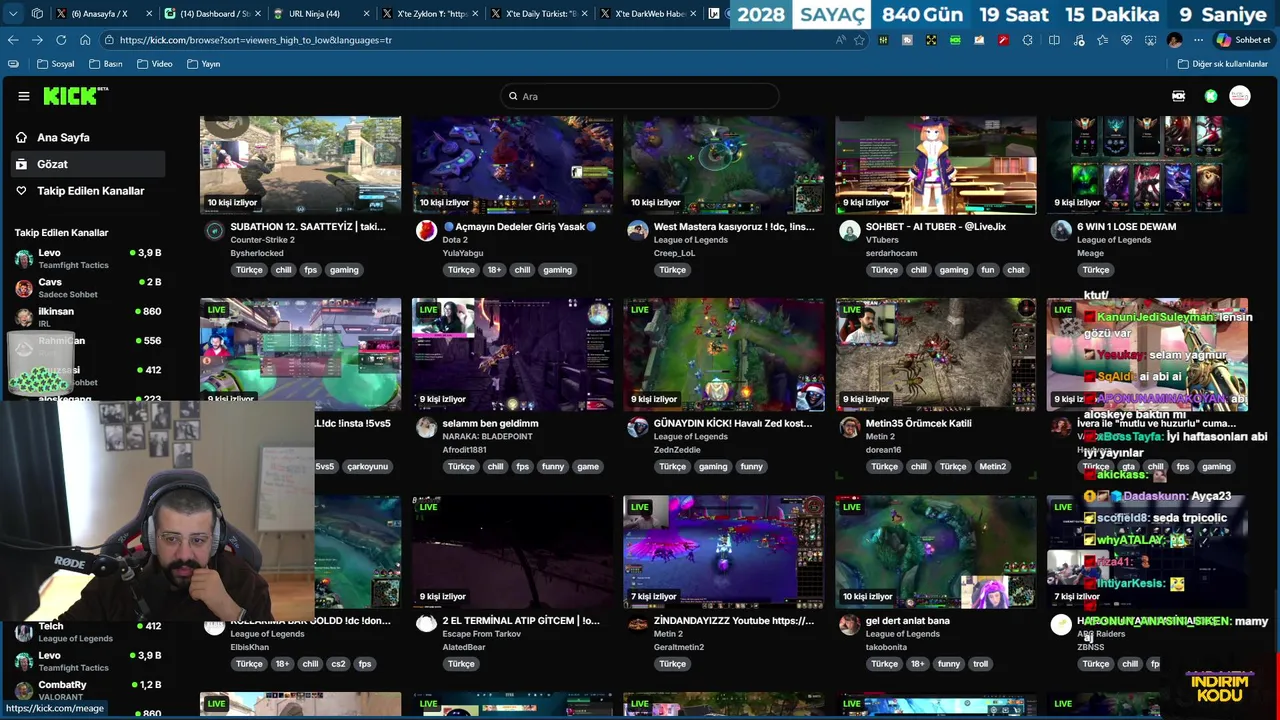Click the browser forward arrow
The width and height of the screenshot is (1280, 720).
coord(37,40)
